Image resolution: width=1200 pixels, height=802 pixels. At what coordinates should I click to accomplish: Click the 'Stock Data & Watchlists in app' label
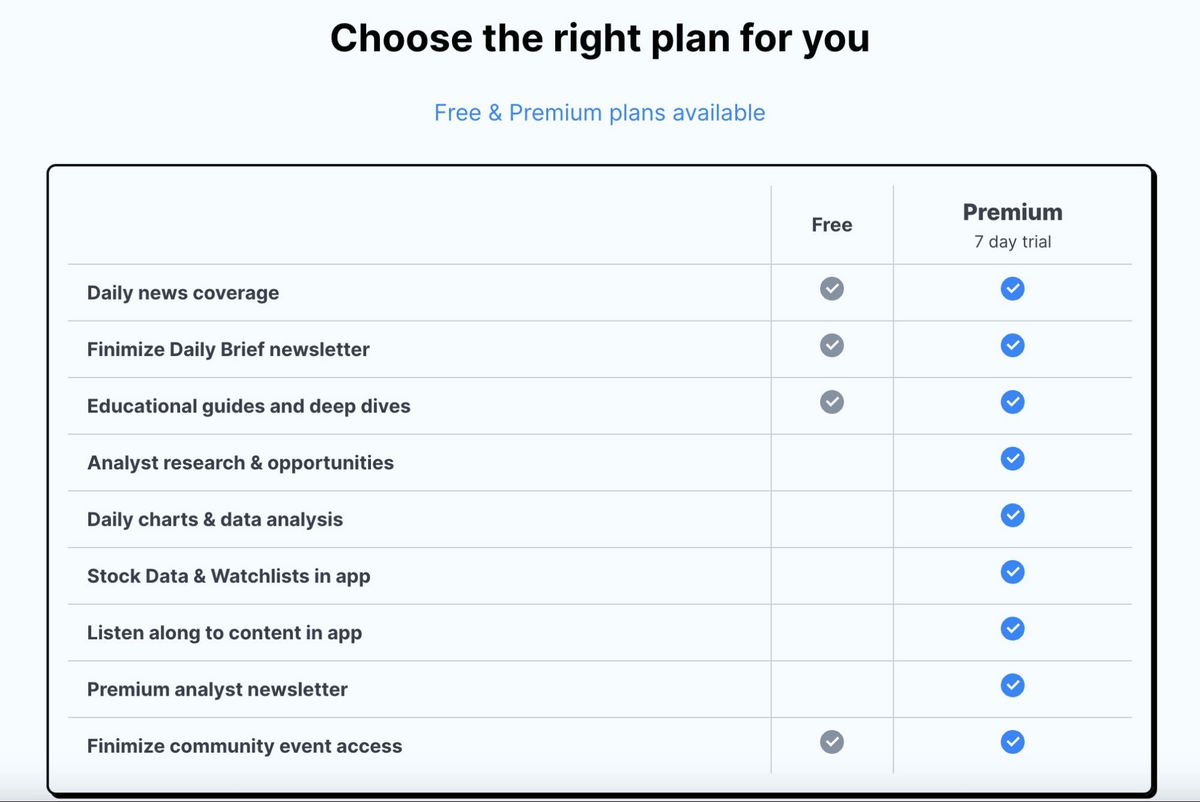click(x=229, y=576)
